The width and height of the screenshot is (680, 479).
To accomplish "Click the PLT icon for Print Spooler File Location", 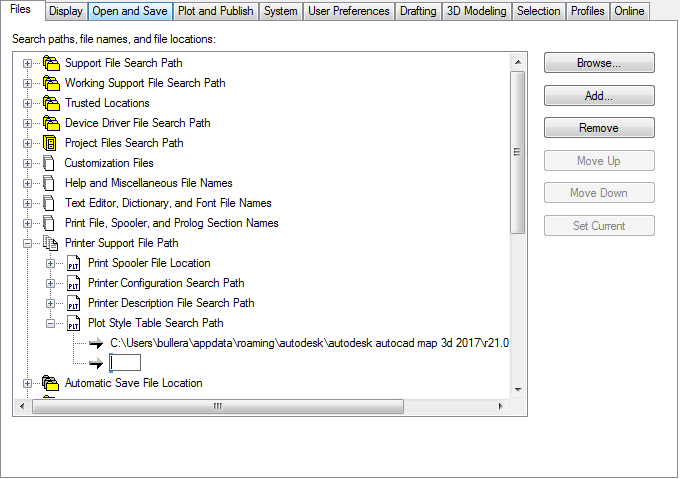I will [73, 263].
